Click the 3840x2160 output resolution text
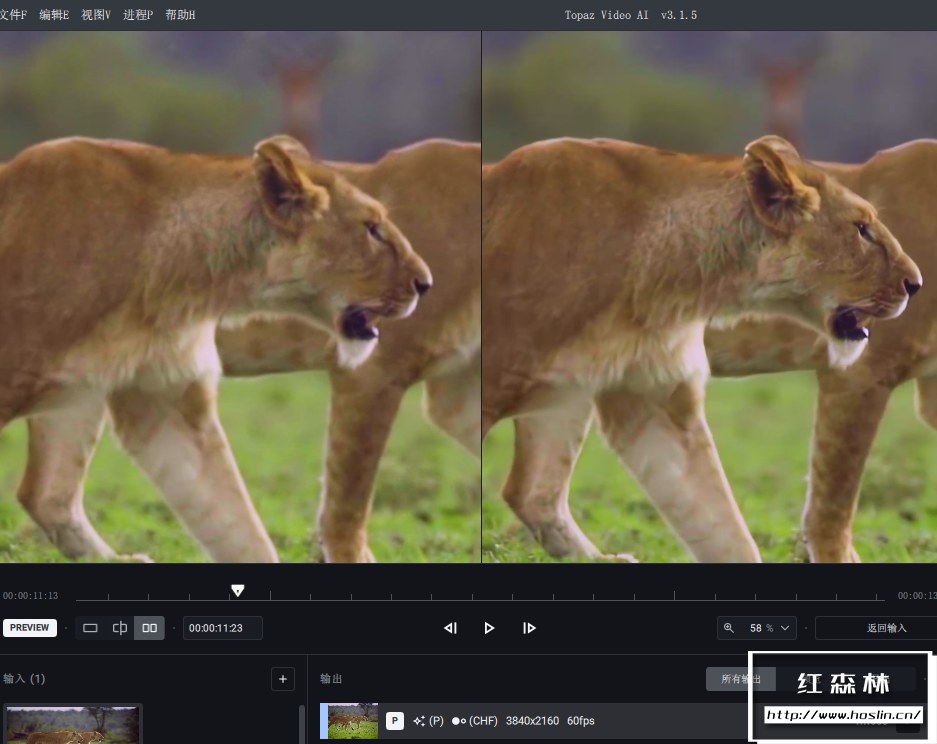937x744 pixels. 532,721
